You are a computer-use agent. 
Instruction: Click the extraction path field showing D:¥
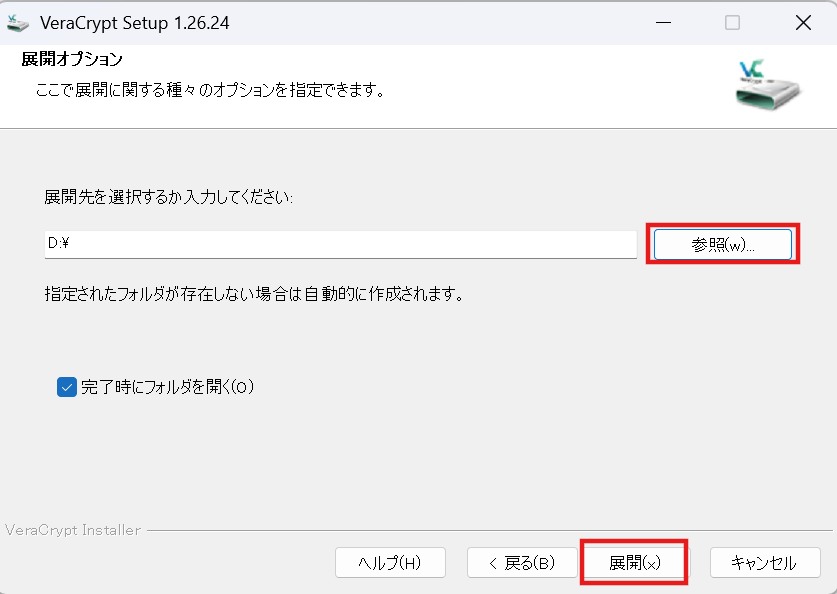point(341,244)
